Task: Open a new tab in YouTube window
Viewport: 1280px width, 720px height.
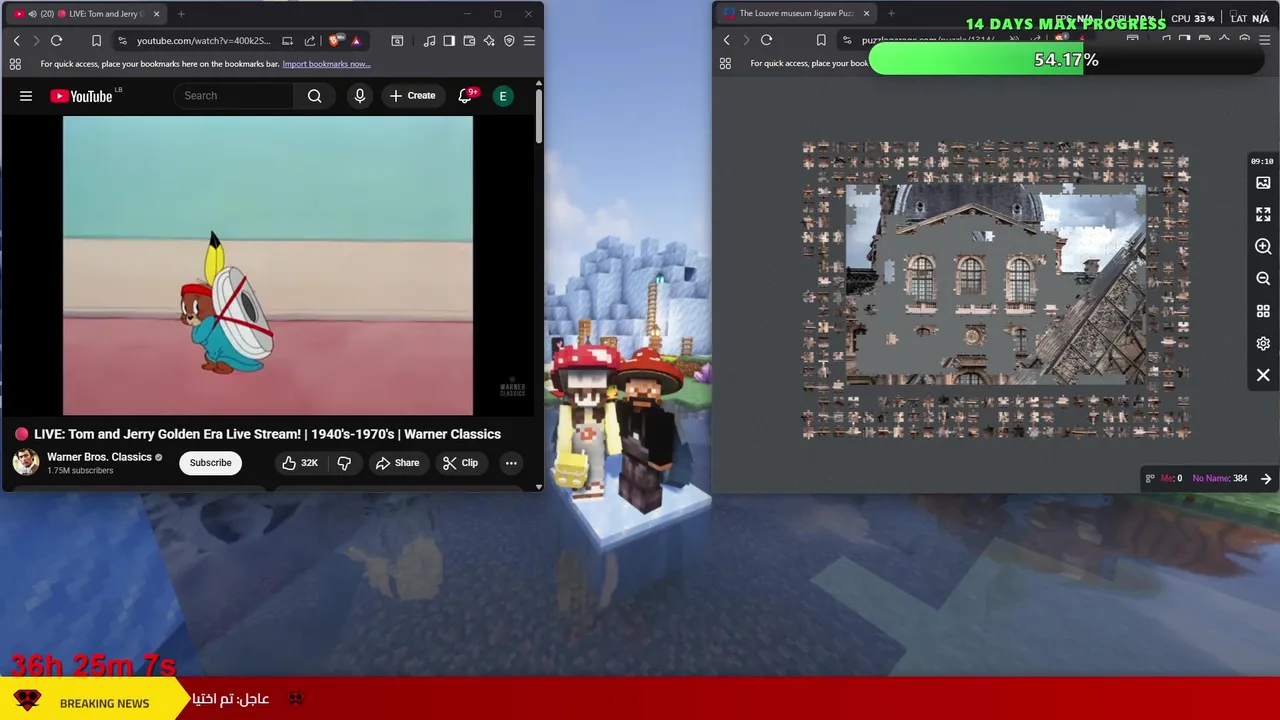Action: click(x=181, y=14)
